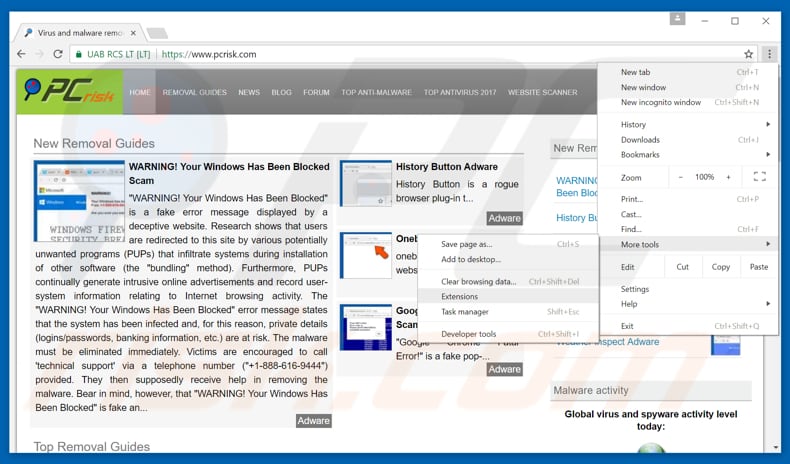Open History Button Adware article title
The width and height of the screenshot is (790, 464).
coord(446,167)
